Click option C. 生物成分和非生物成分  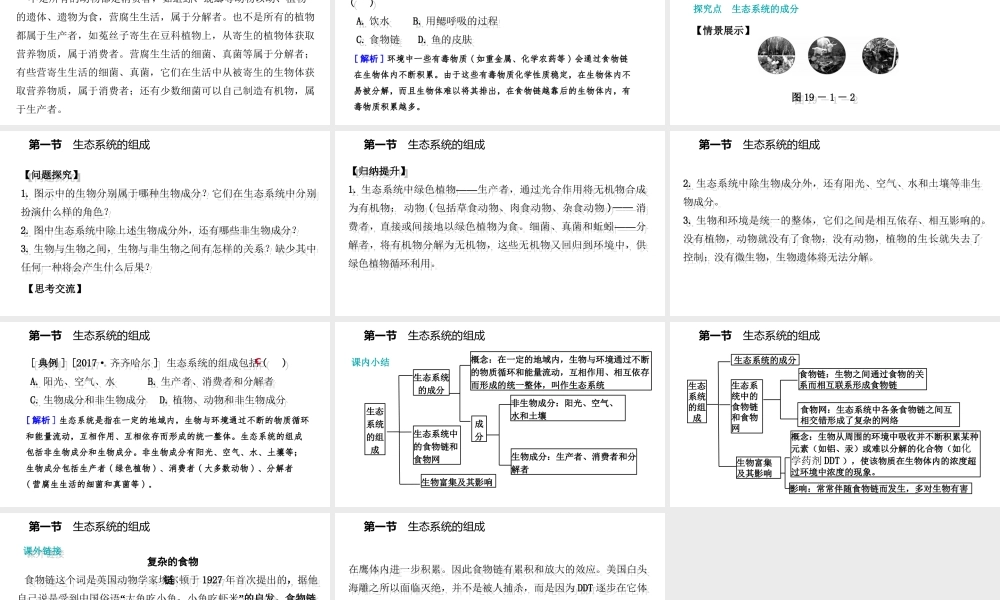87,400
